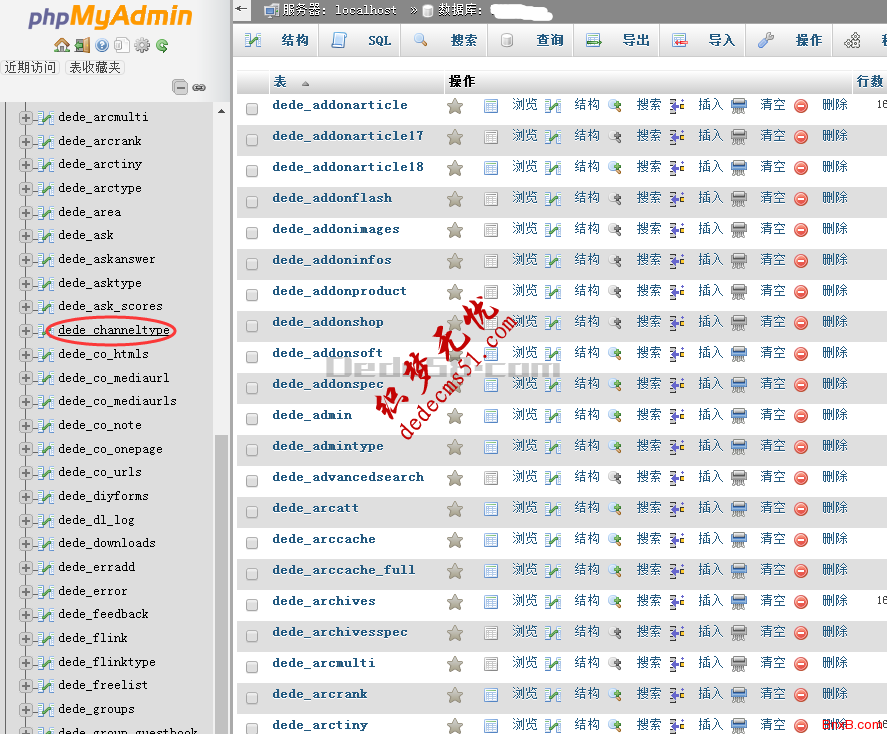Switch to the 查询 (Query) tab
Viewport: 887px width, 734px height.
(530, 40)
